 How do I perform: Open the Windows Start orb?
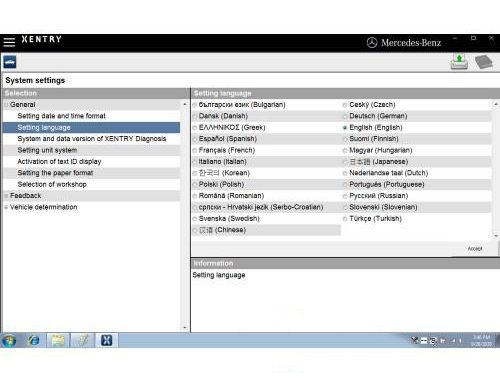9,341
